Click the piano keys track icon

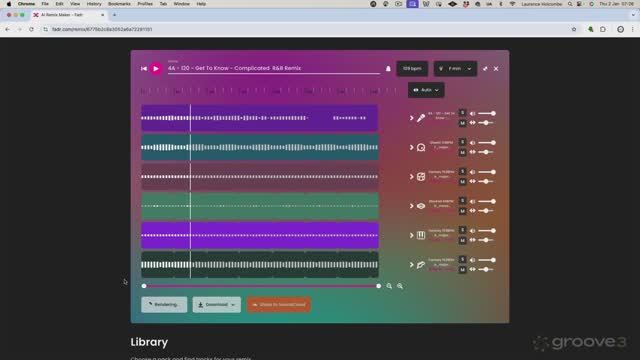coord(421,236)
